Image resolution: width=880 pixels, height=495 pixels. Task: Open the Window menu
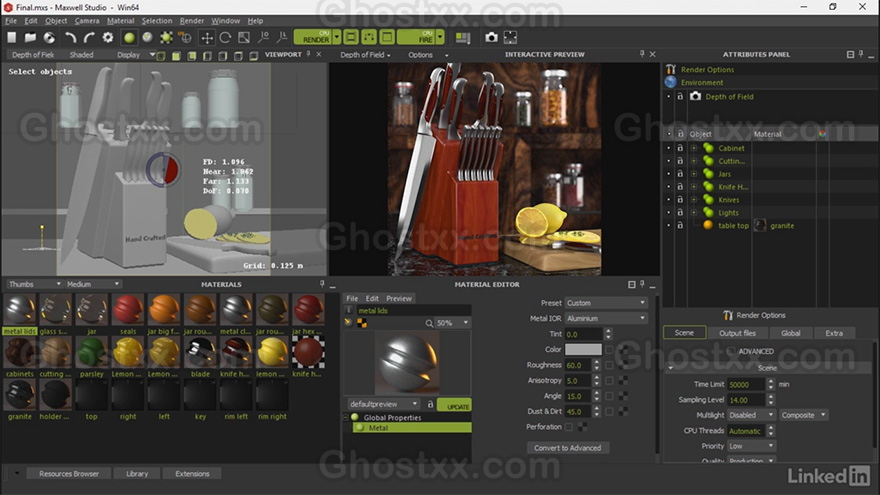(226, 21)
